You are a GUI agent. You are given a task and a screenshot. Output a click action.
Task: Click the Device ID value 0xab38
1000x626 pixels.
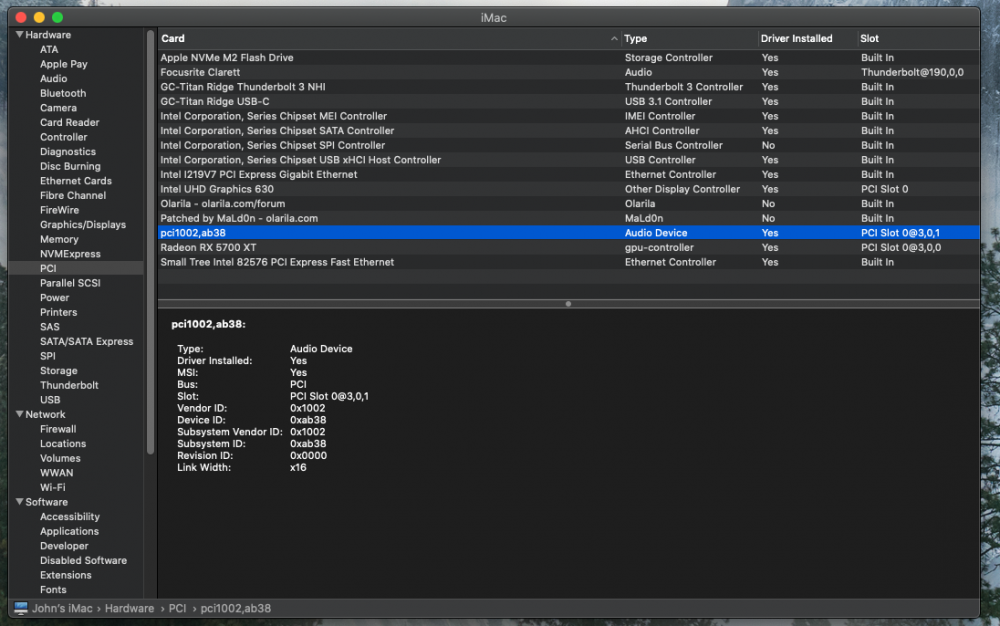click(x=308, y=420)
